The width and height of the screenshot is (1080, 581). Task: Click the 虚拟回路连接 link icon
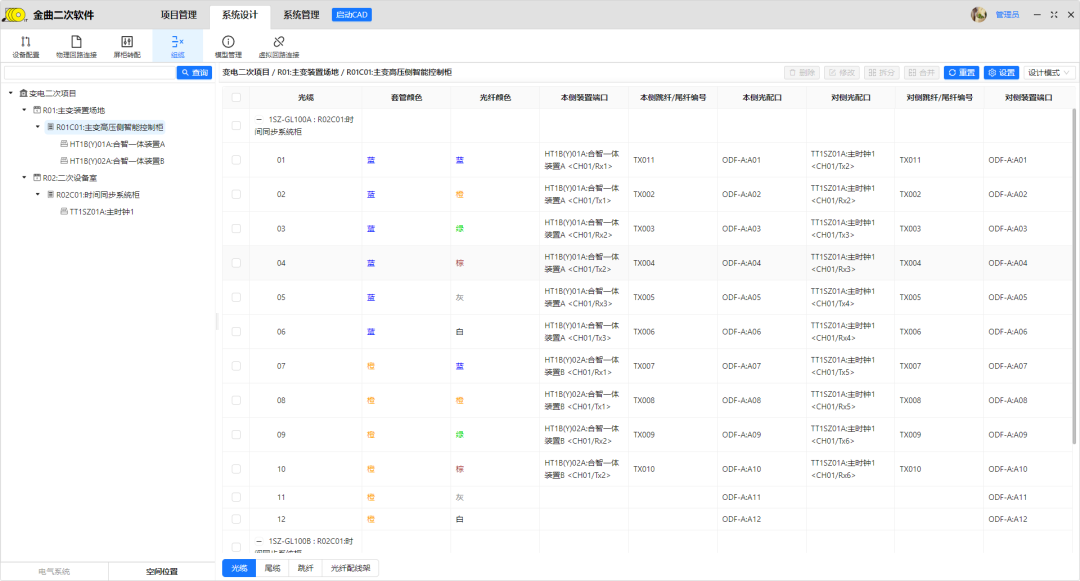pos(278,42)
